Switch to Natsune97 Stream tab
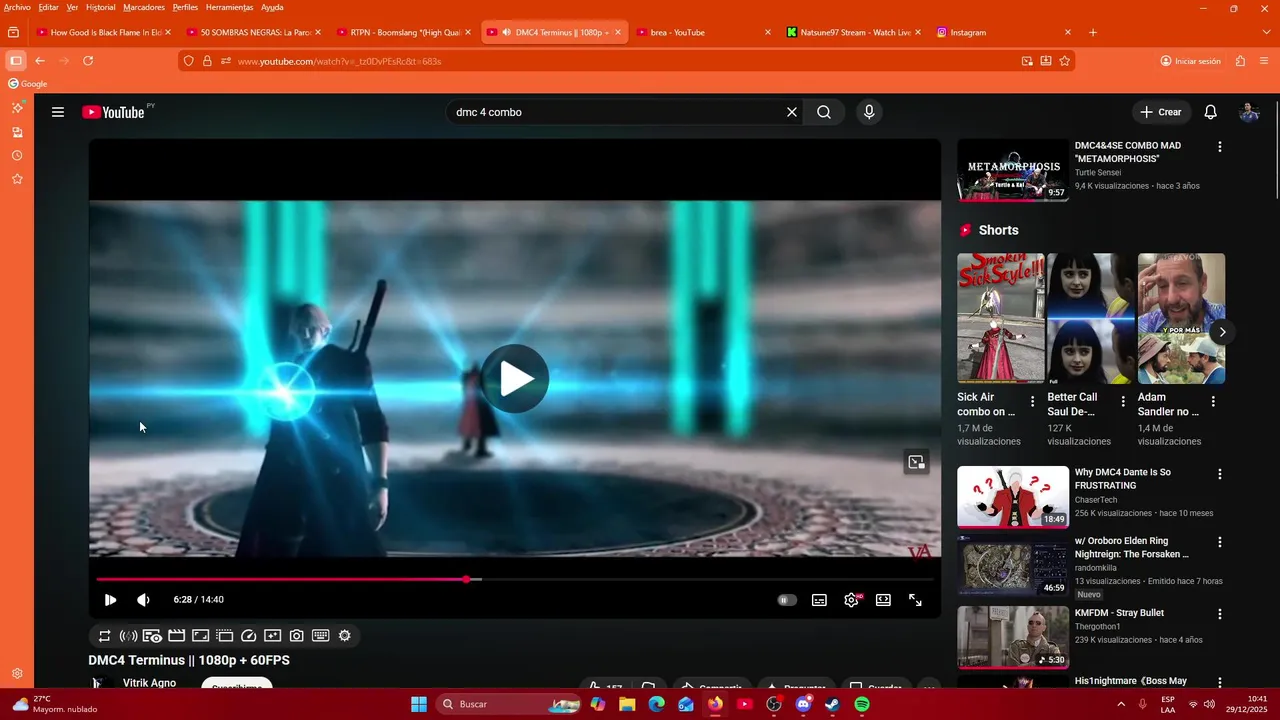Image resolution: width=1280 pixels, height=720 pixels. click(853, 32)
